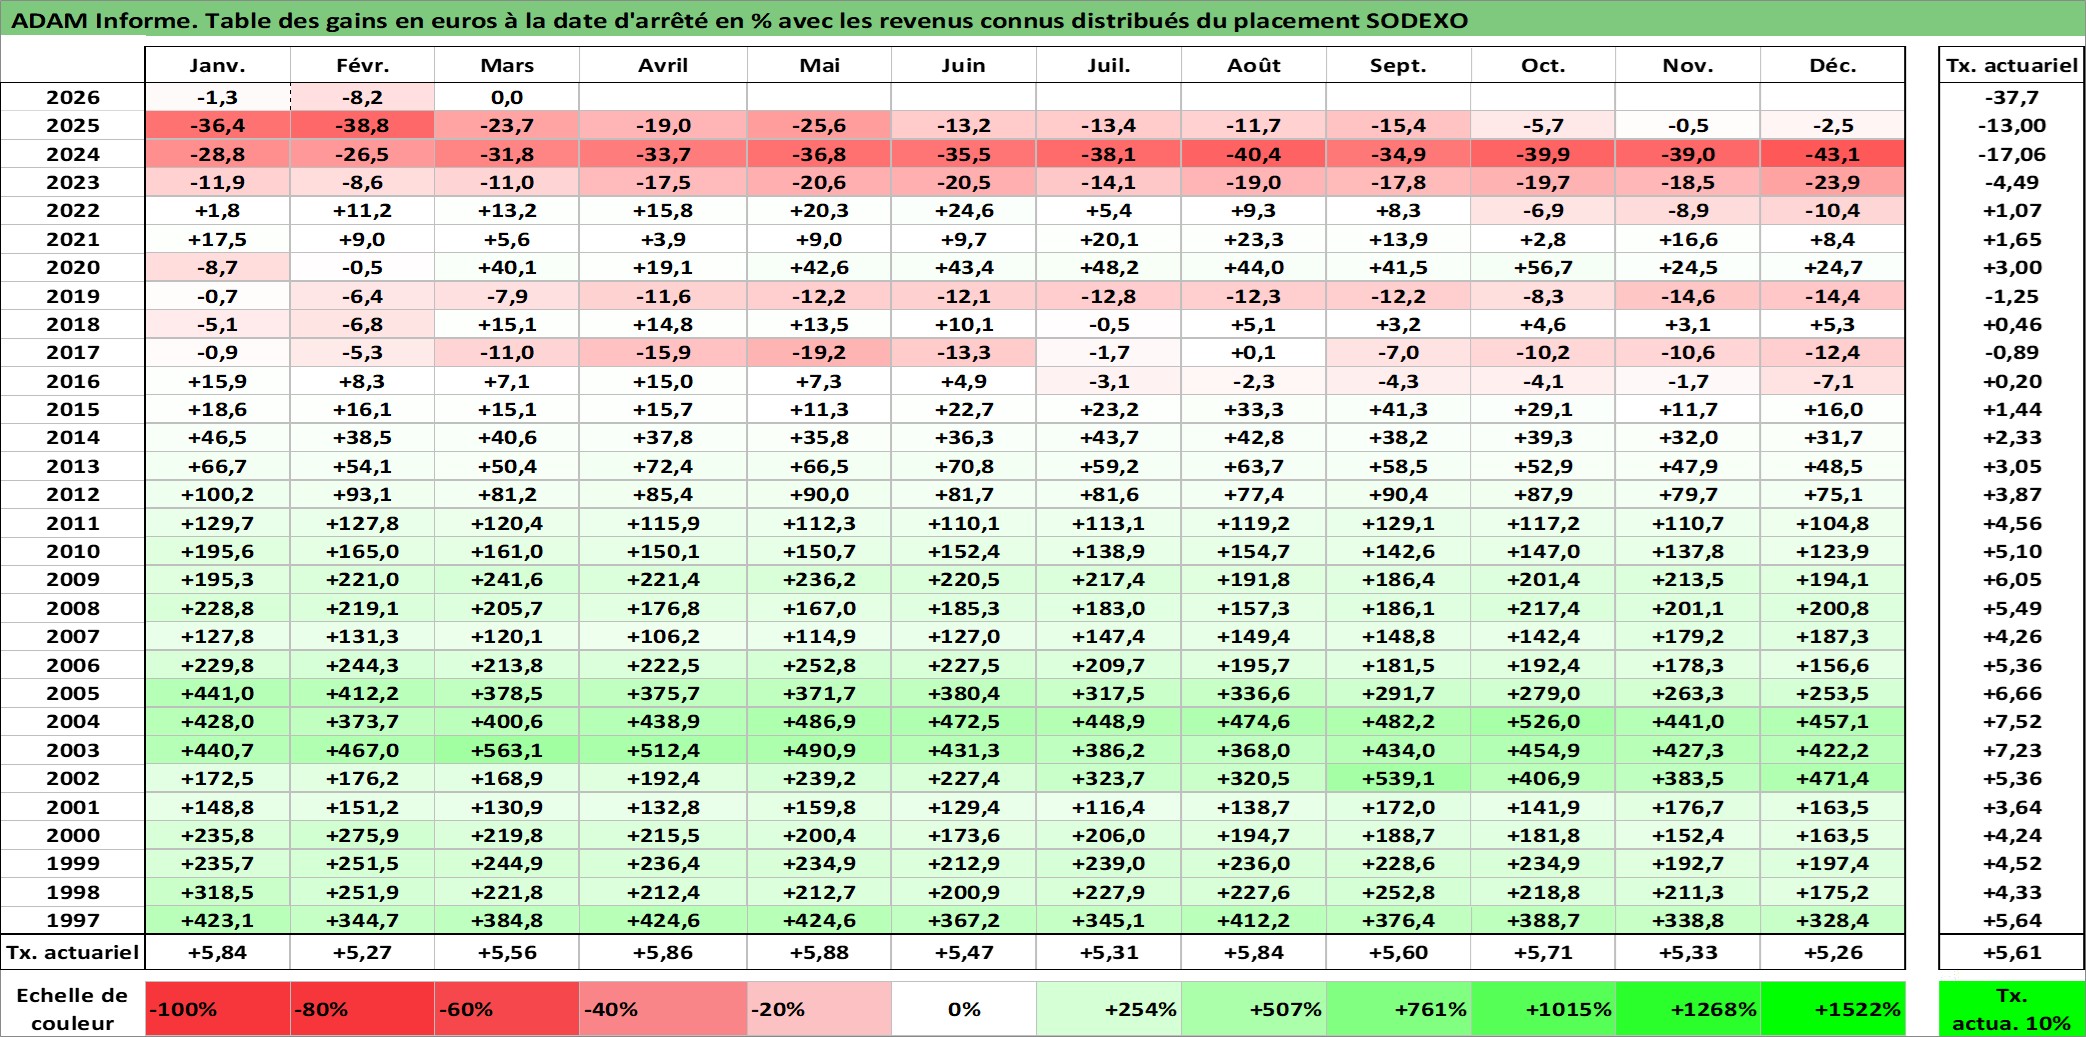Click the 1997 row label

coord(73,920)
